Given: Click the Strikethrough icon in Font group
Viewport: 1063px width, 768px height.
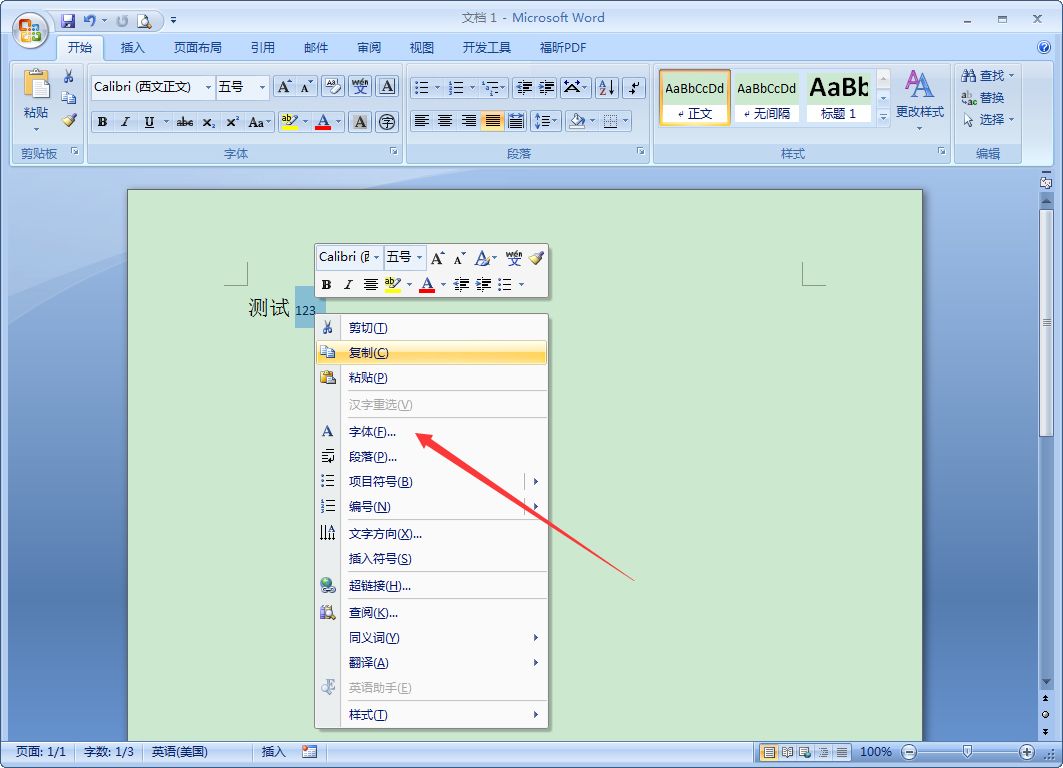Looking at the screenshot, I should [184, 121].
